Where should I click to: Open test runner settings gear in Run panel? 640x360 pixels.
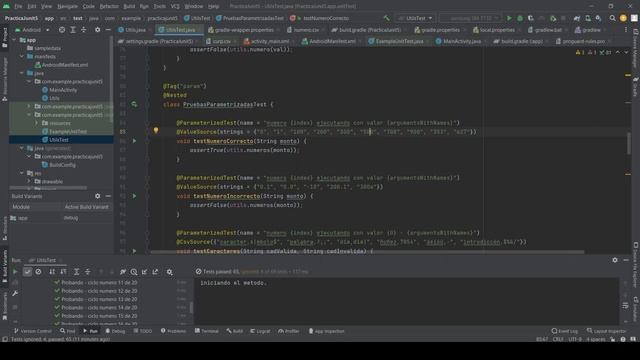pyautogui.click(x=169, y=272)
